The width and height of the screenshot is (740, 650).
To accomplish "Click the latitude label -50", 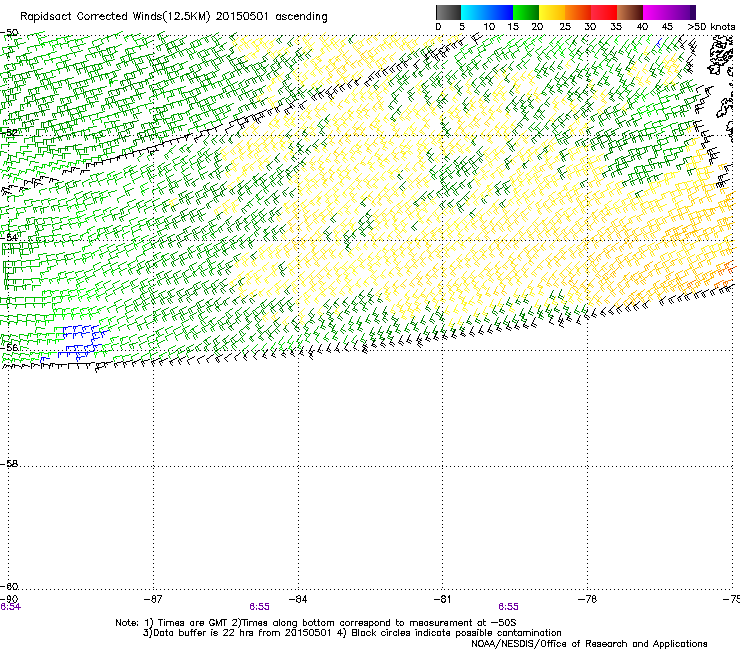I will [x=9, y=33].
